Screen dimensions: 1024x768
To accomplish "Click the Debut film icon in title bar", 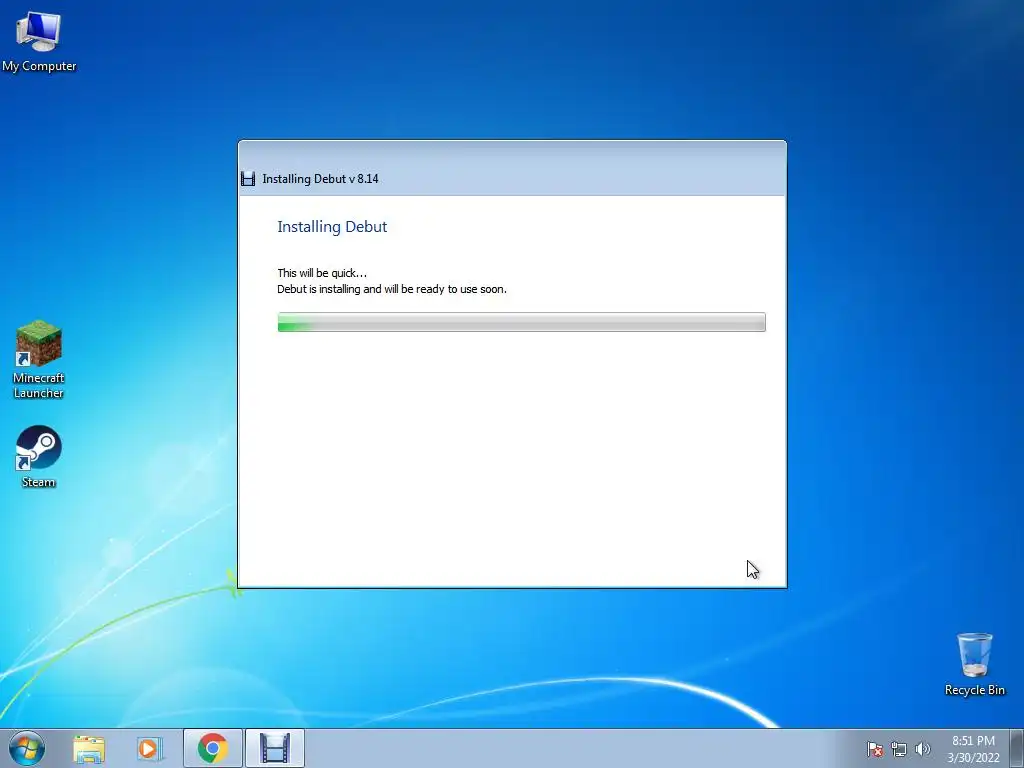I will point(248,179).
